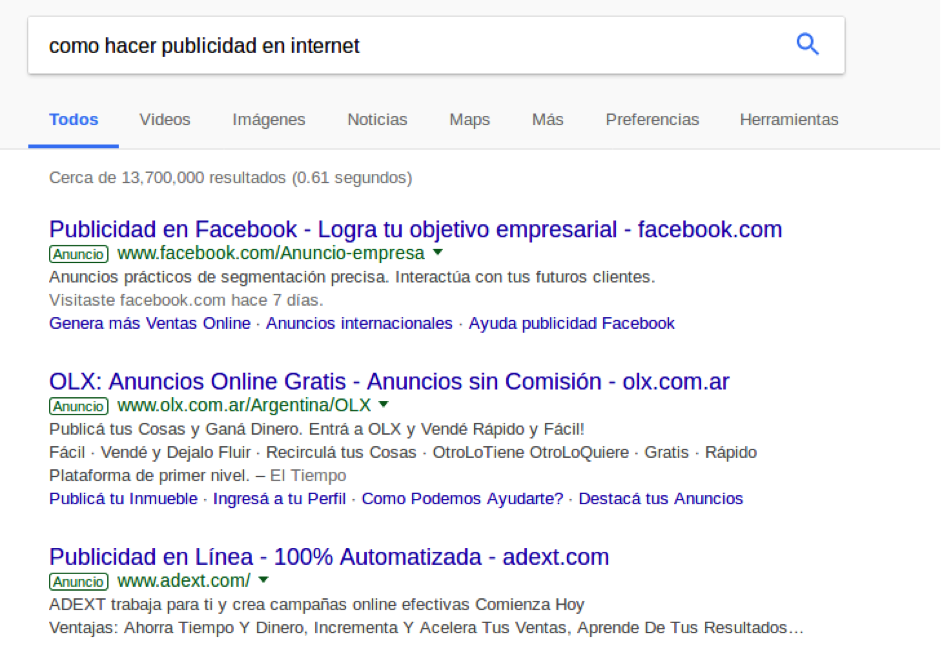This screenshot has width=941, height=650.
Task: Click the www.adext.com/ URL
Action: pyautogui.click(x=184, y=581)
